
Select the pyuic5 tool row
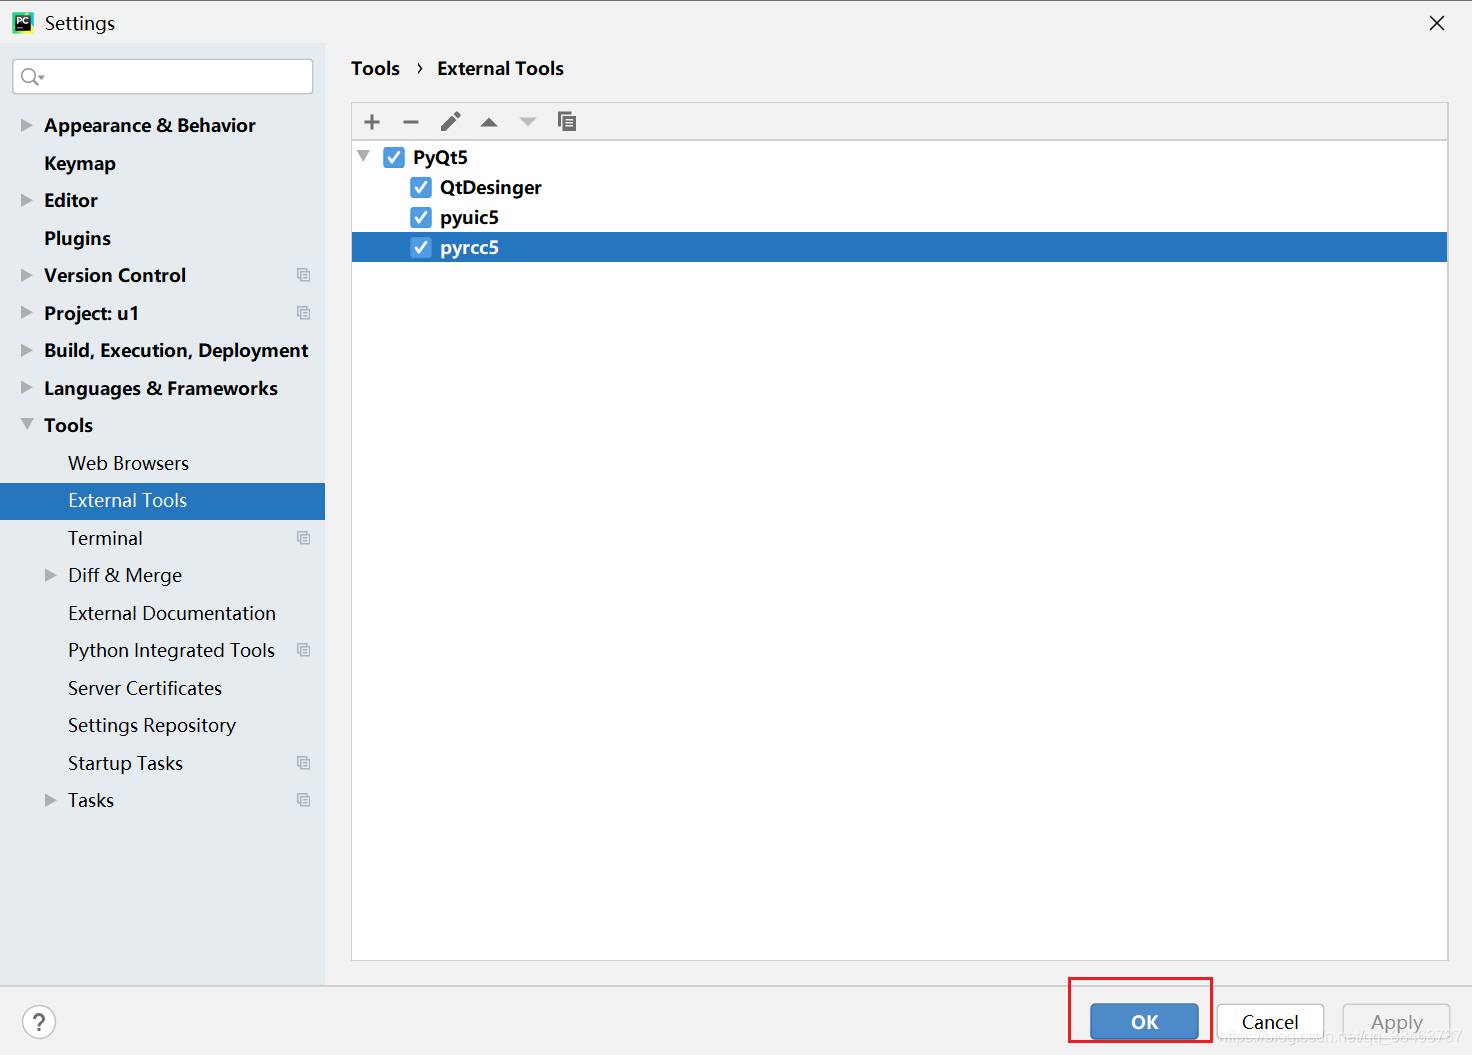pos(899,217)
